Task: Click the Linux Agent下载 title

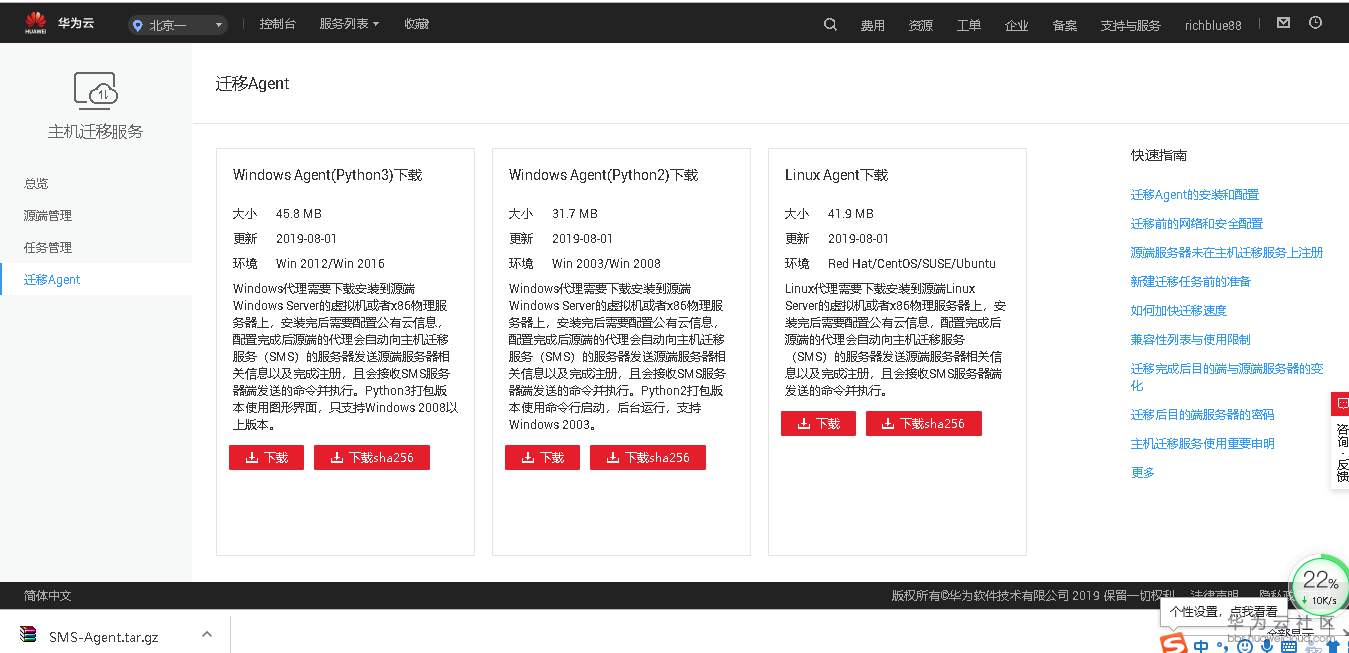Action: point(837,175)
